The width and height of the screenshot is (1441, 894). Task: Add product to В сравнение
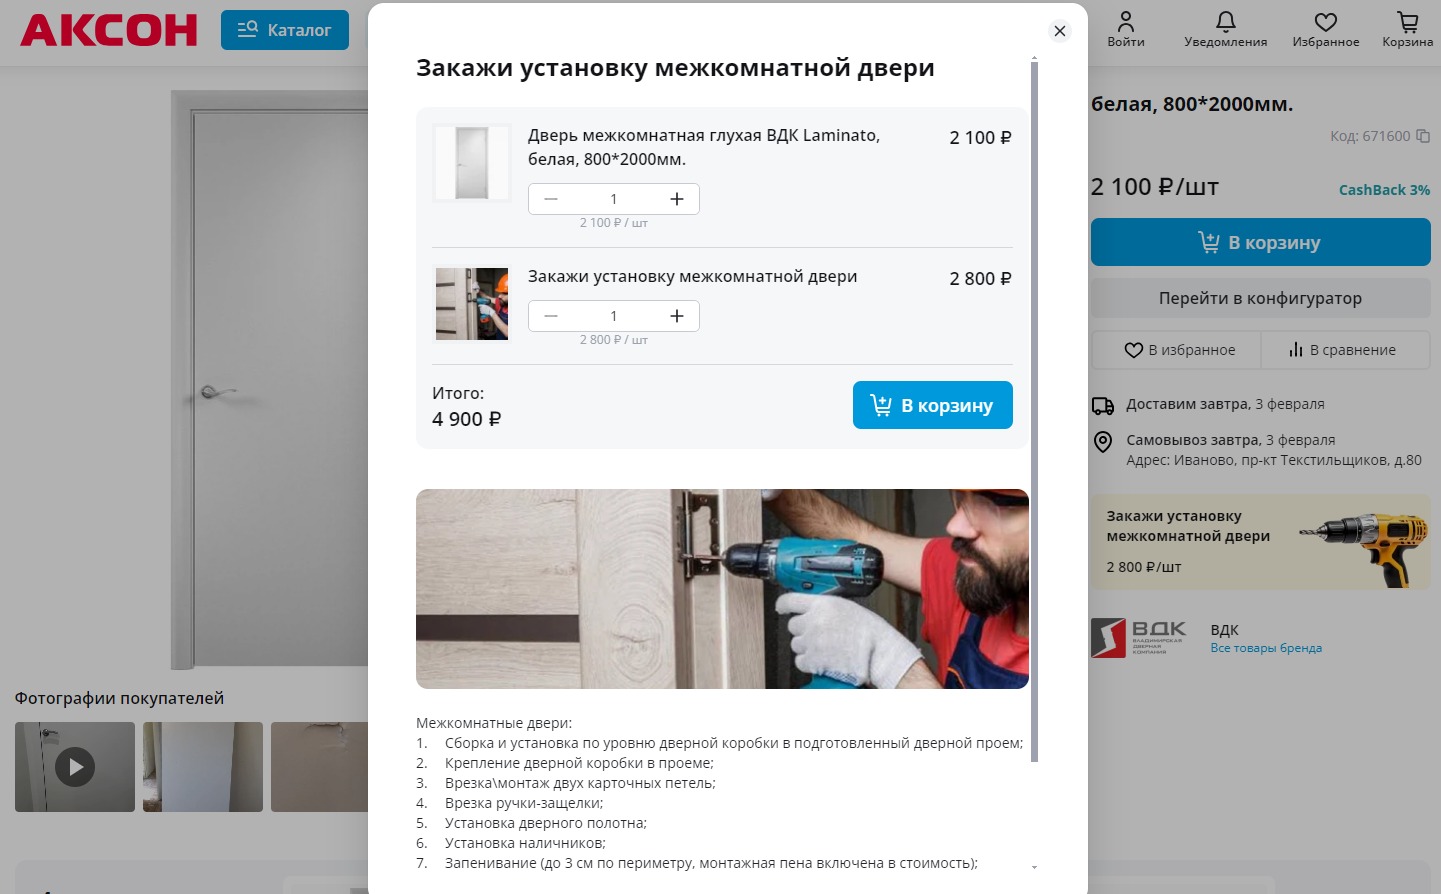click(1343, 350)
